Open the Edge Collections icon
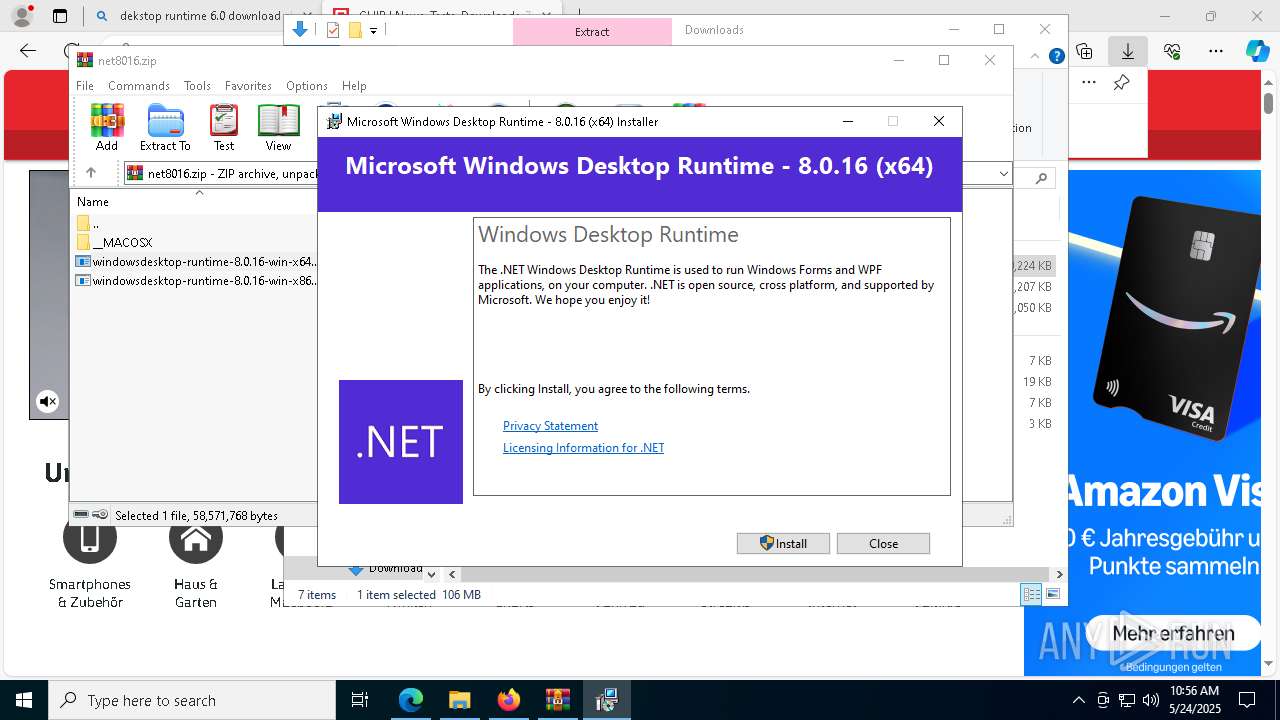 coord(1084,51)
